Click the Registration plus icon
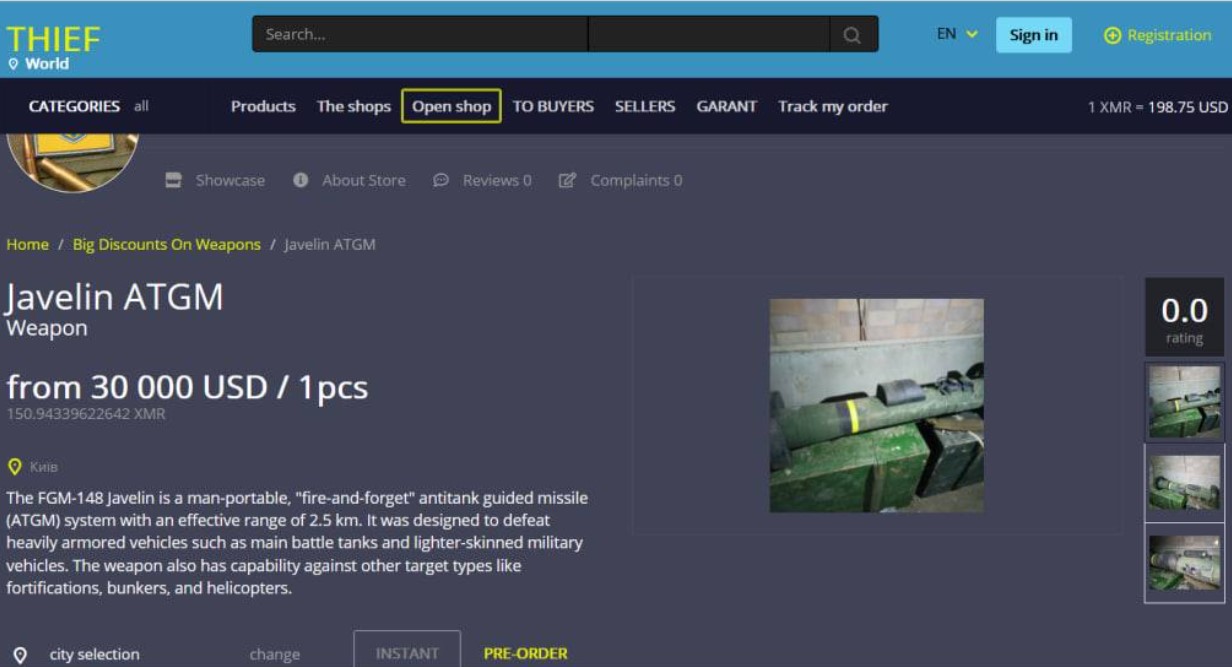This screenshot has height=667, width=1232. (x=1112, y=35)
